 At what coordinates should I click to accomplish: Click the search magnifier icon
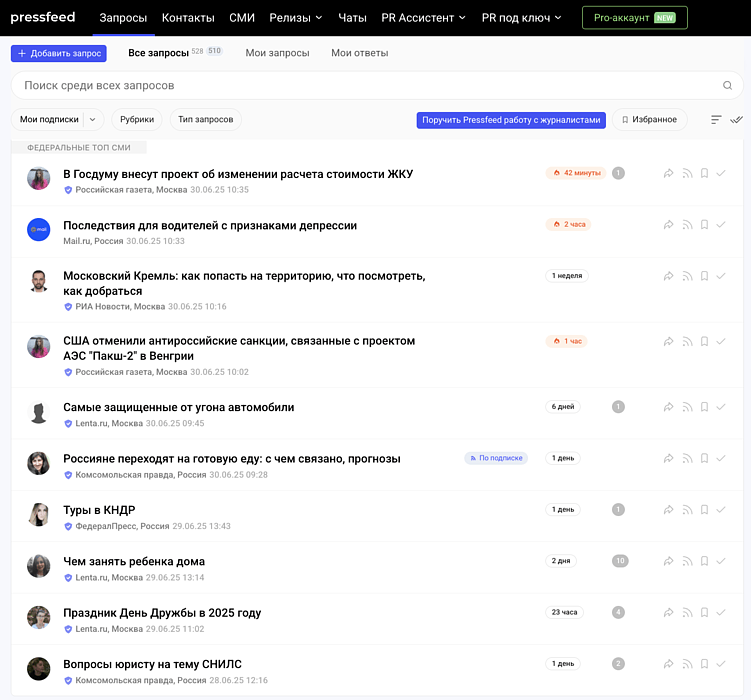click(x=727, y=86)
